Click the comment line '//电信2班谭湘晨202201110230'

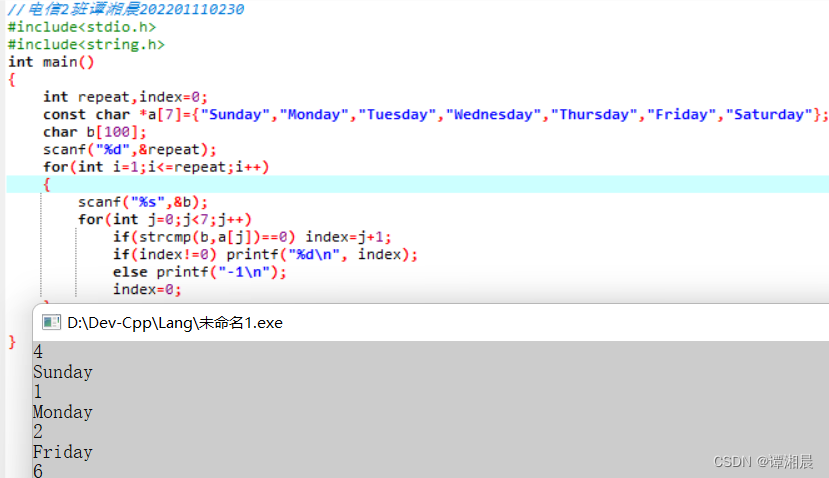tap(126, 9)
